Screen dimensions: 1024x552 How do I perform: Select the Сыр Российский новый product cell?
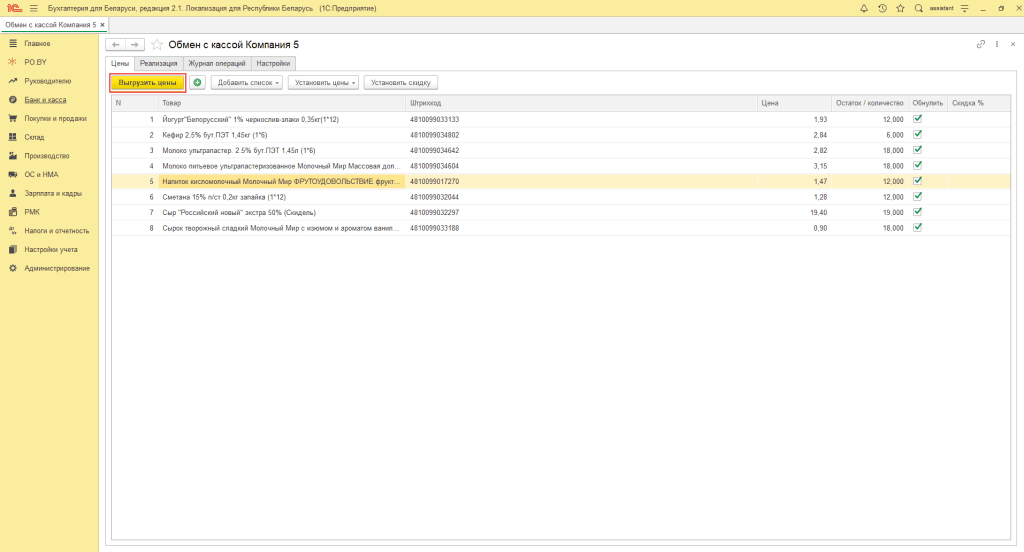(281, 212)
